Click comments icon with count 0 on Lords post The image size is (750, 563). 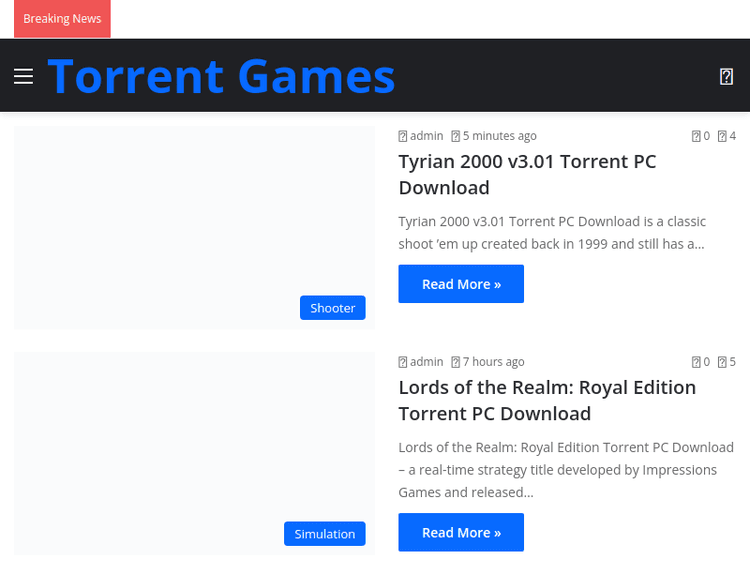[696, 362]
